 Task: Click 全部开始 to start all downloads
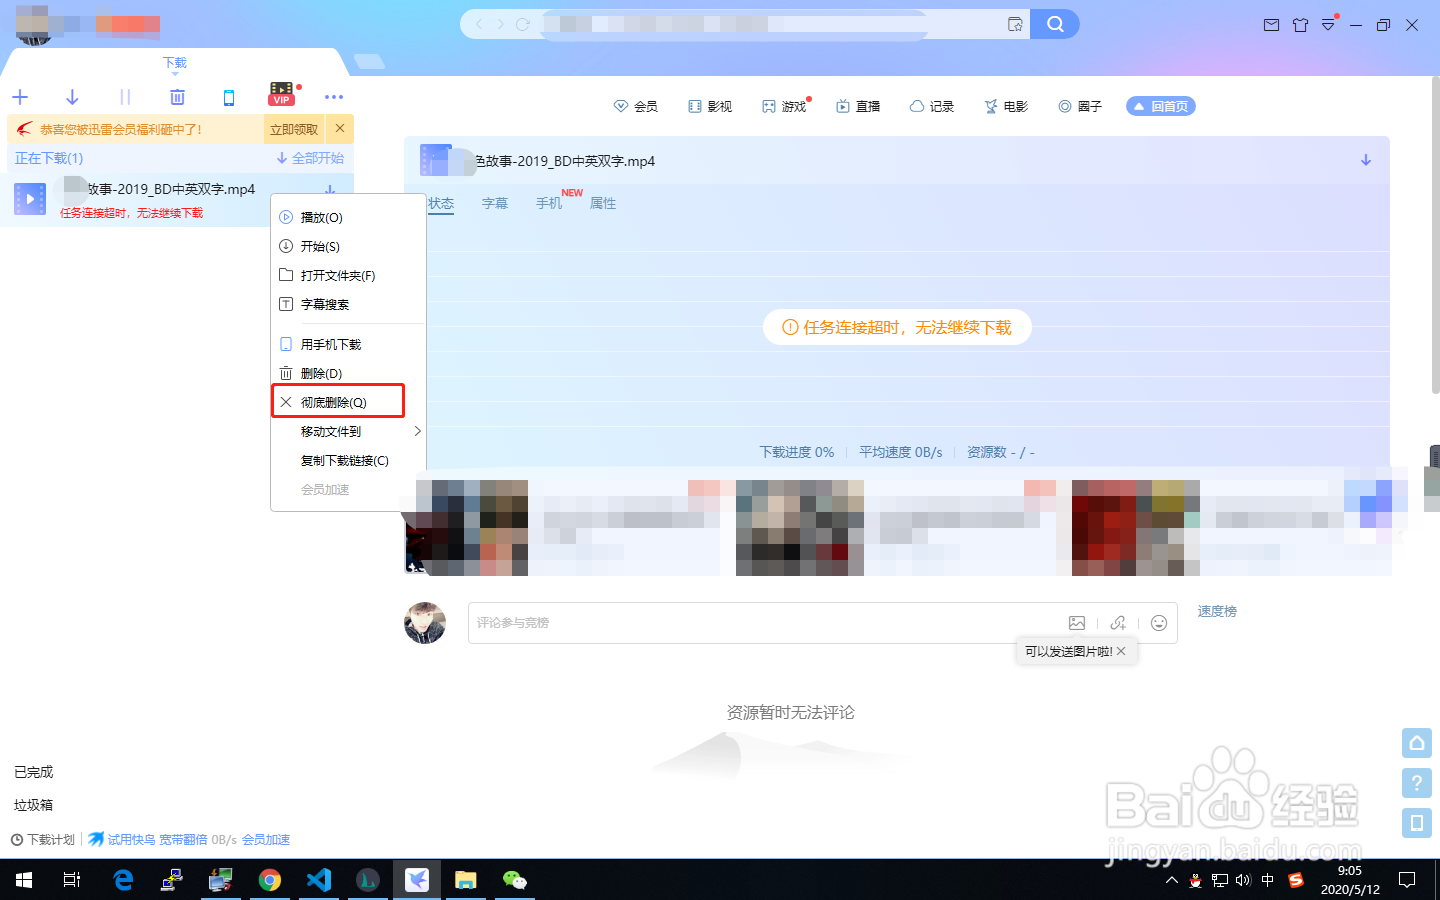[x=310, y=158]
